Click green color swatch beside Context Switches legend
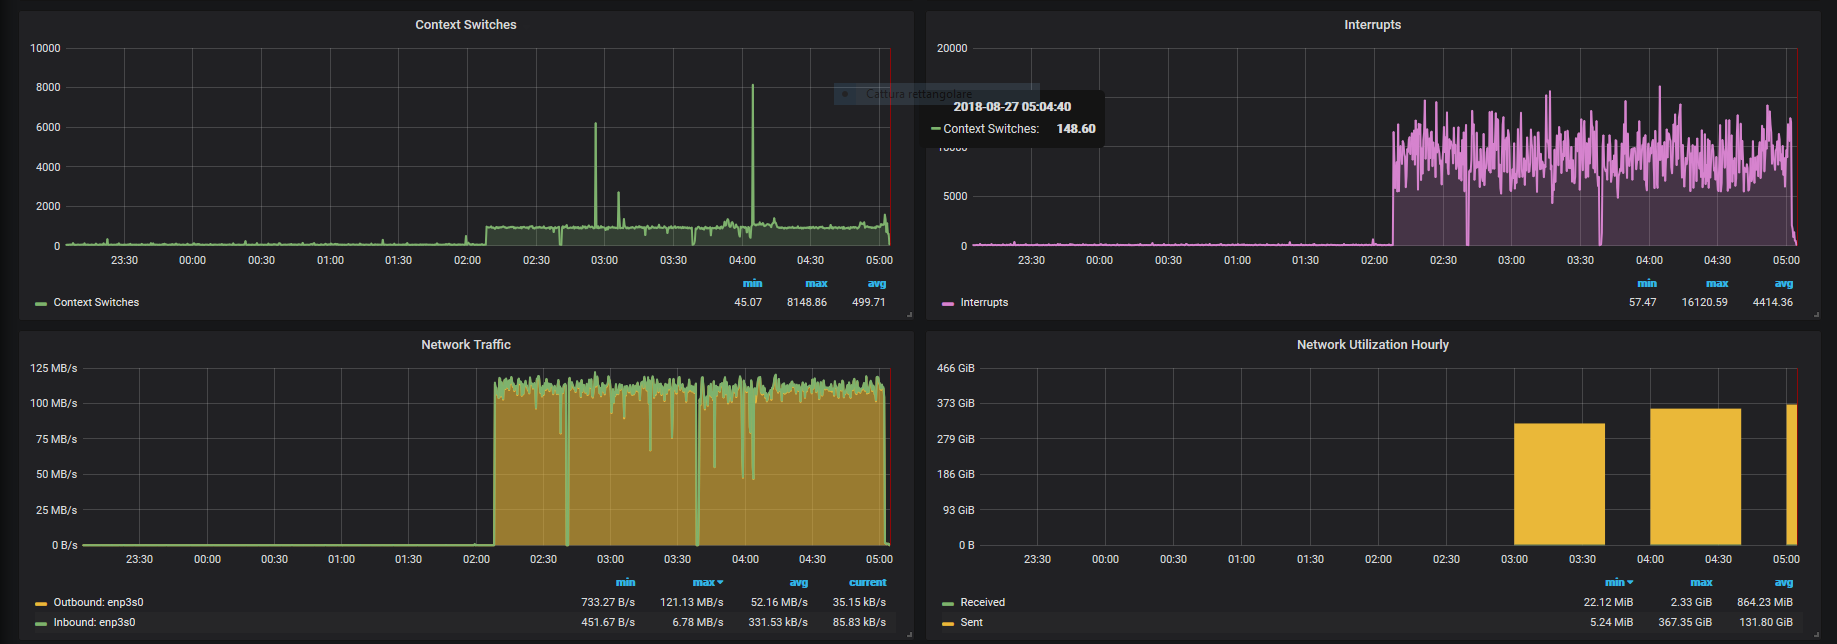 [41, 303]
